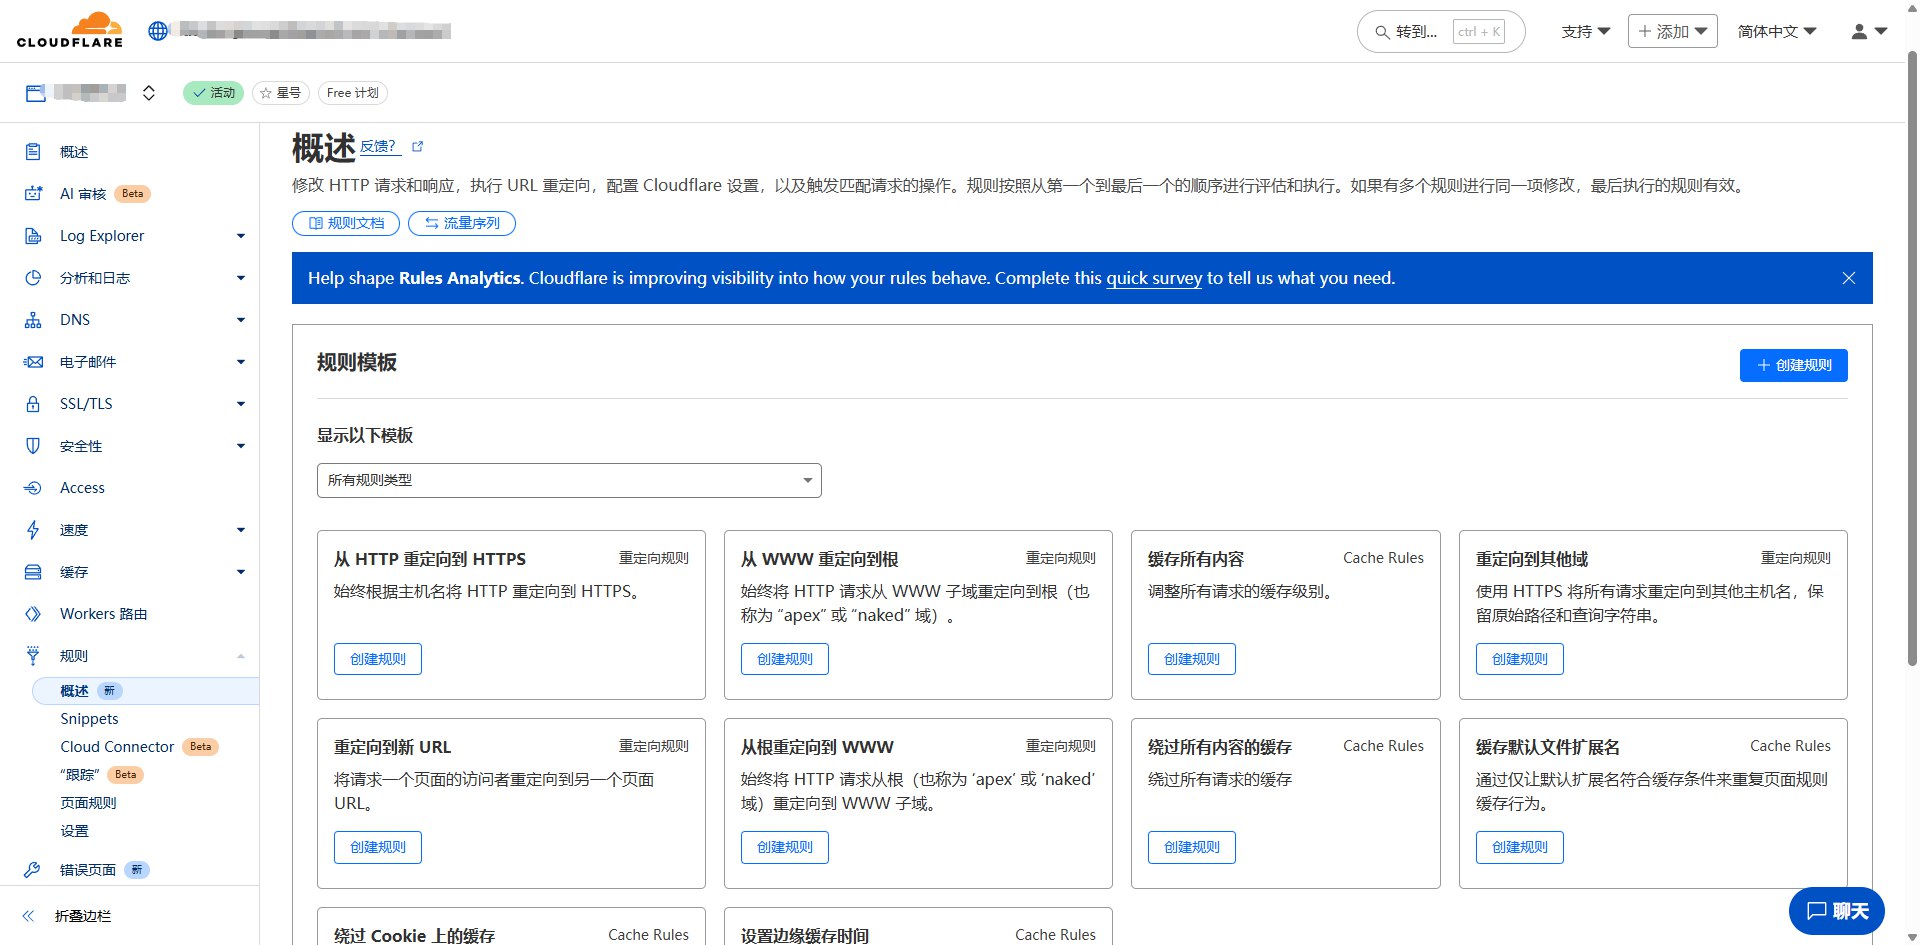Create rule from 重定向到其他域 card
The image size is (1920, 945).
pyautogui.click(x=1520, y=659)
